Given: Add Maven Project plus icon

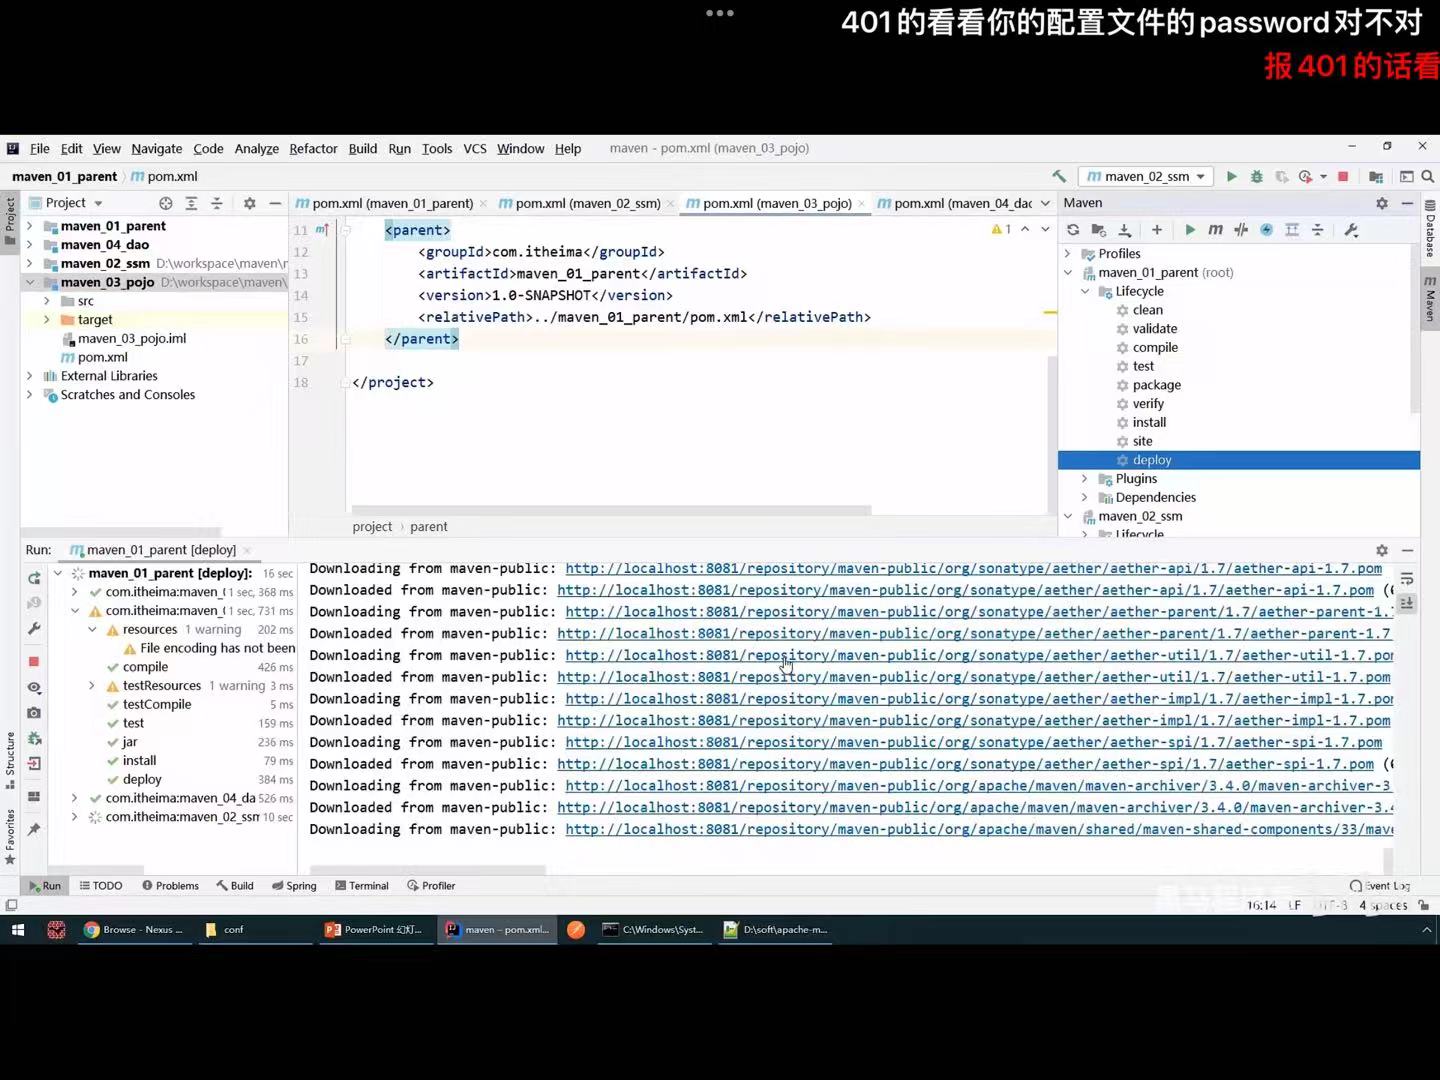Looking at the screenshot, I should (1157, 230).
